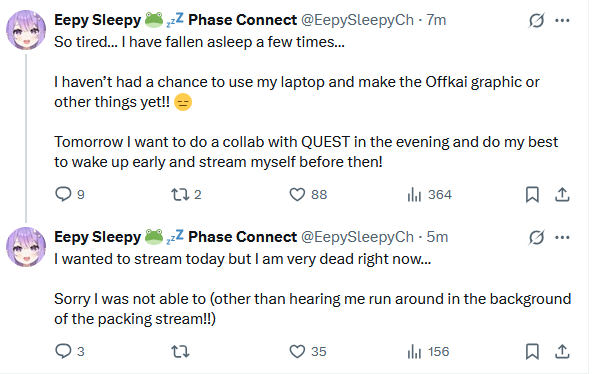Open the profile avatar on the first tweet
The height and width of the screenshot is (374, 593).
26,30
